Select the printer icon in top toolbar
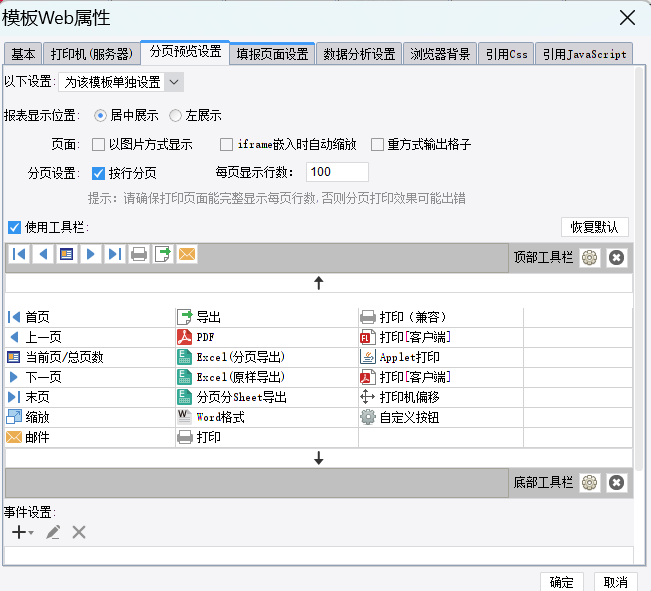This screenshot has width=651, height=591. [x=139, y=254]
